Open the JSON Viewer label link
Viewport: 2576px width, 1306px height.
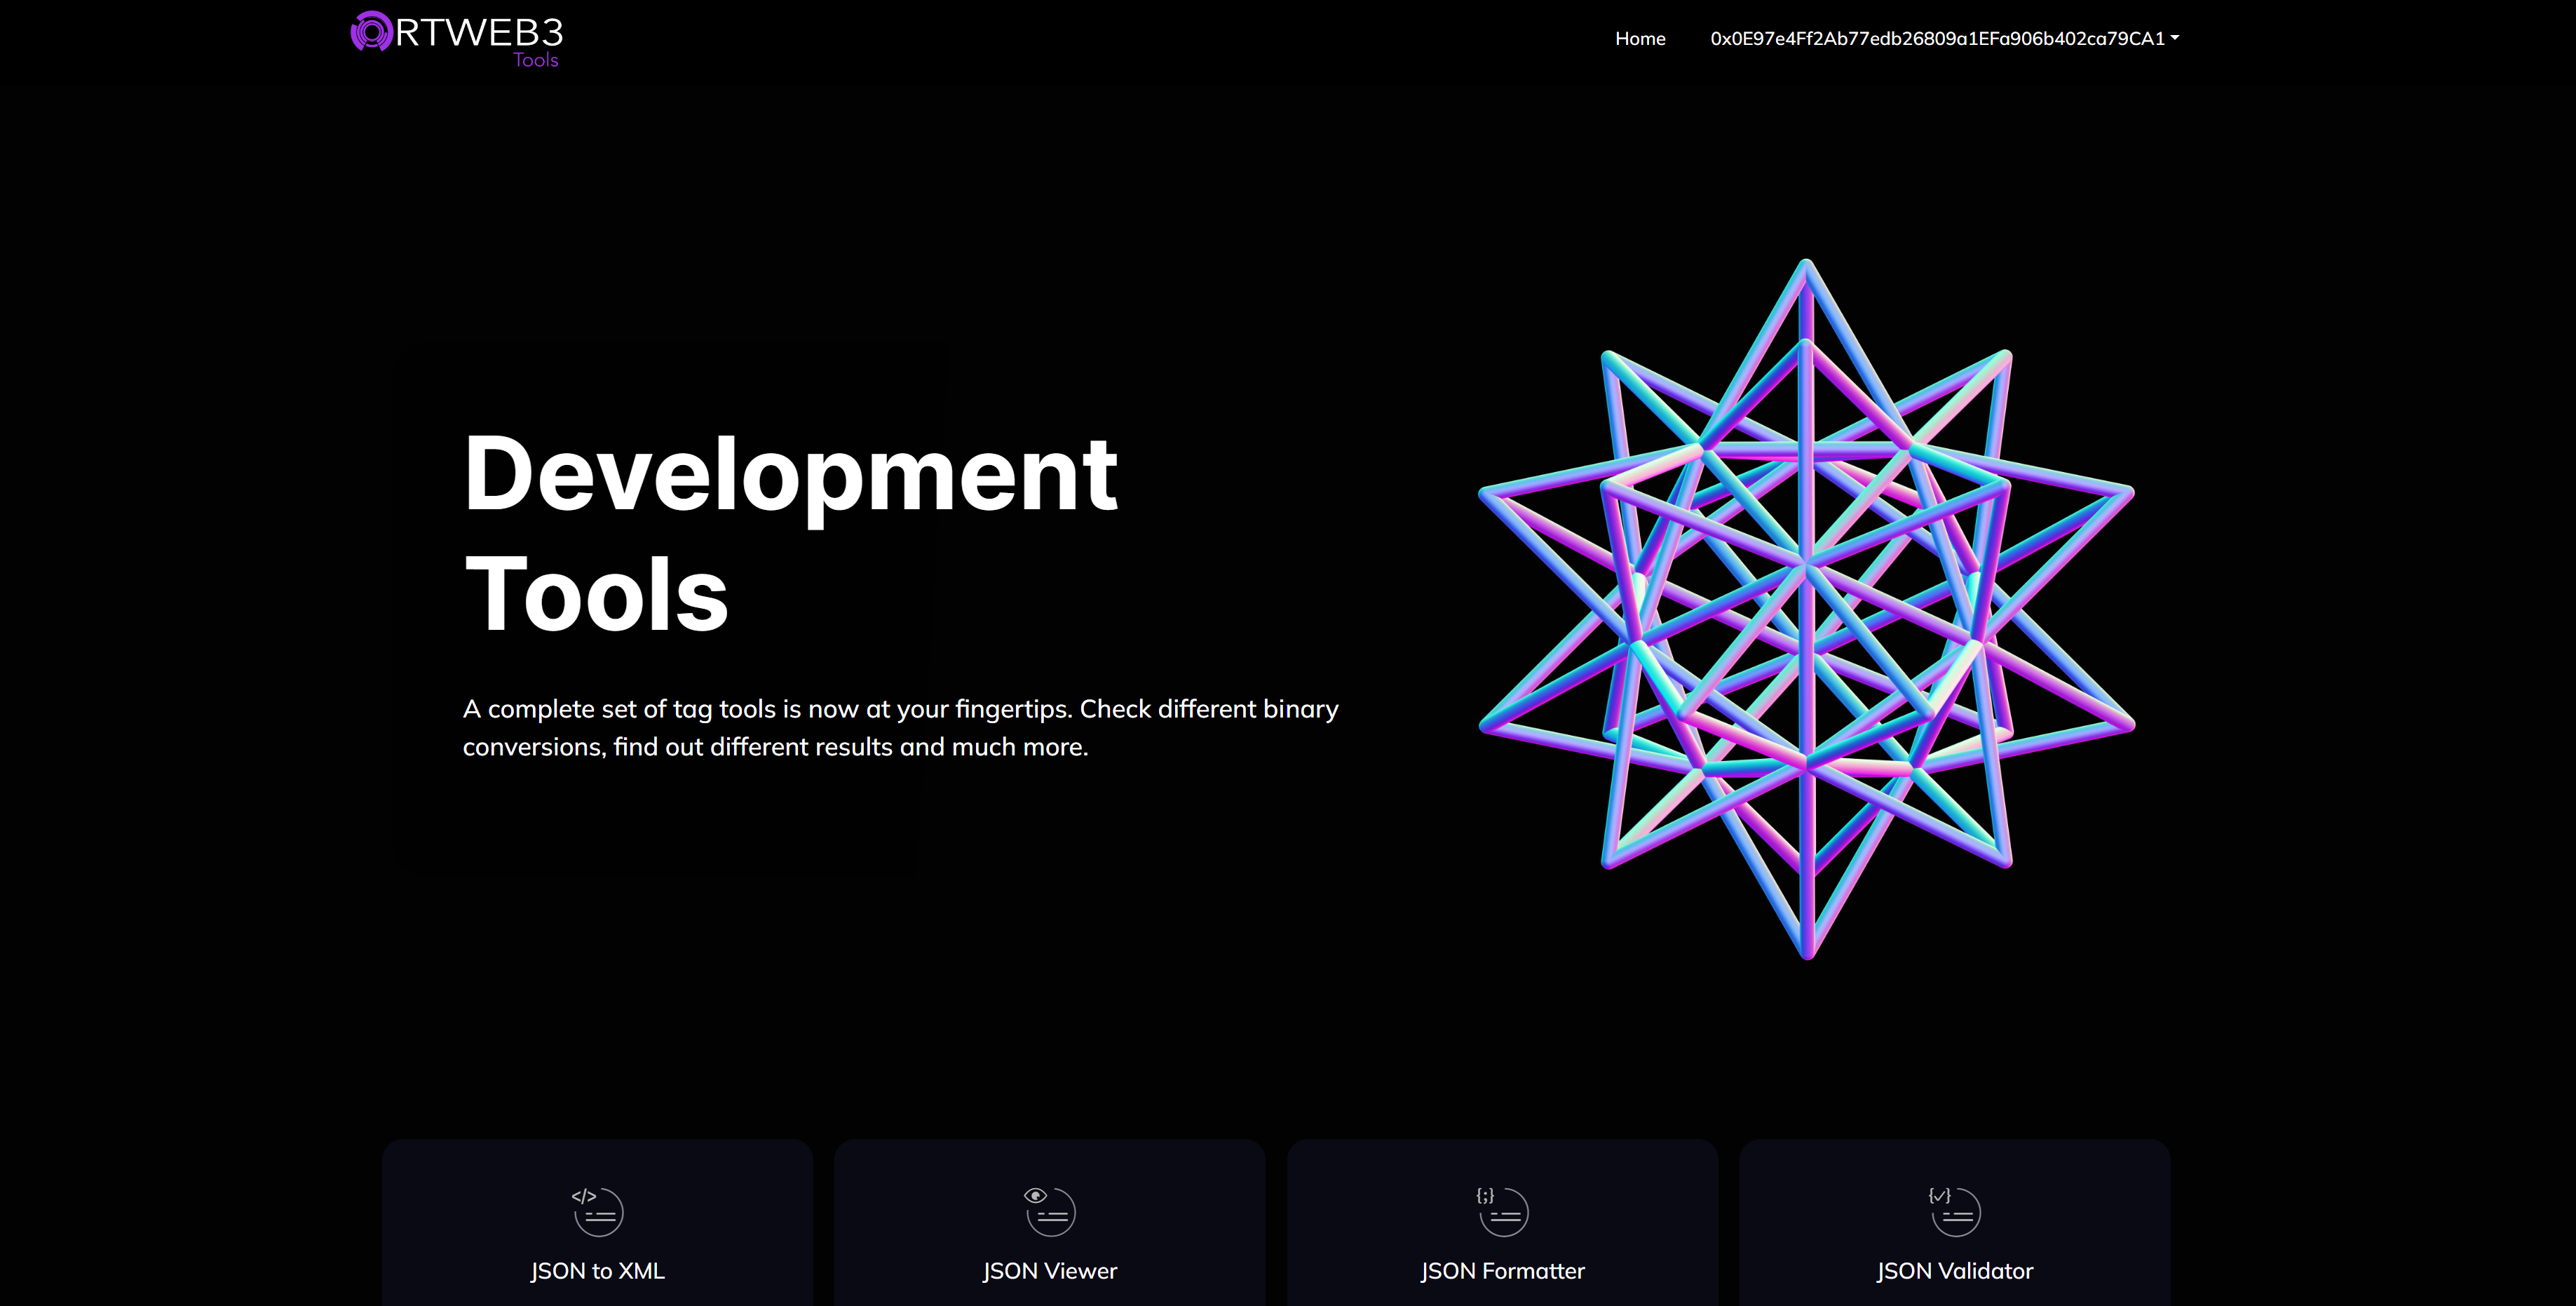1049,1271
